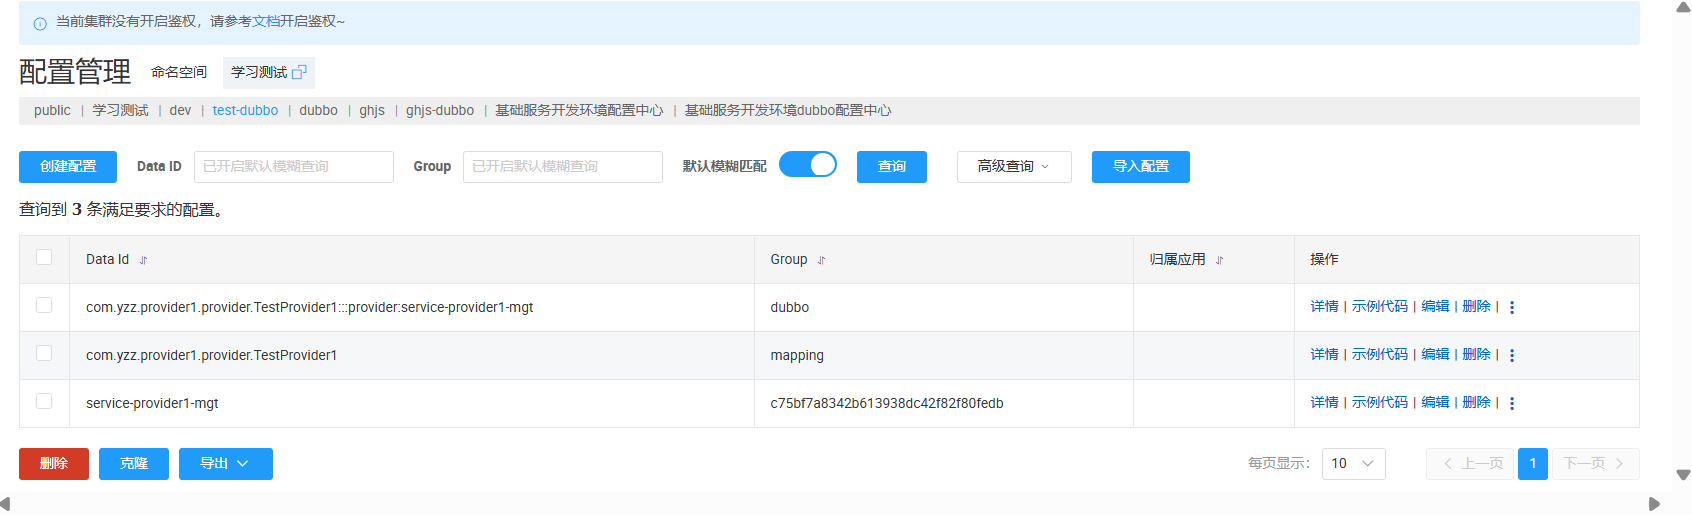Check the service-provider1-mgt row checkbox

coord(44,401)
